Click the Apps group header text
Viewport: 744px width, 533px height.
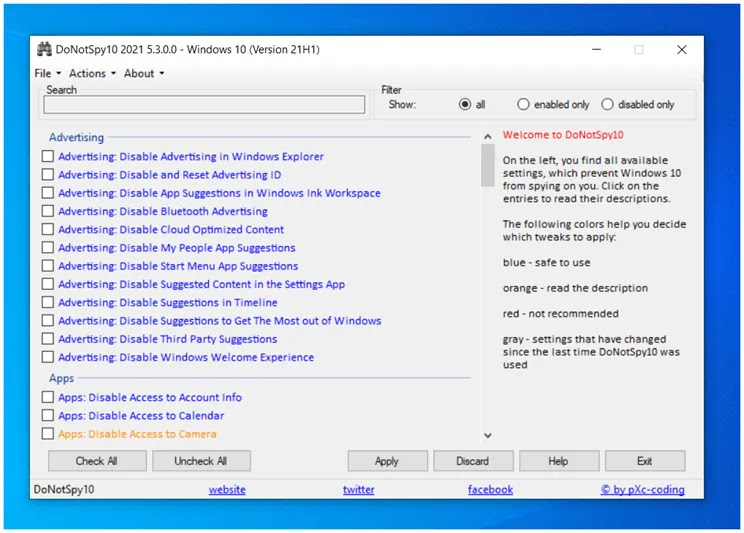point(61,378)
